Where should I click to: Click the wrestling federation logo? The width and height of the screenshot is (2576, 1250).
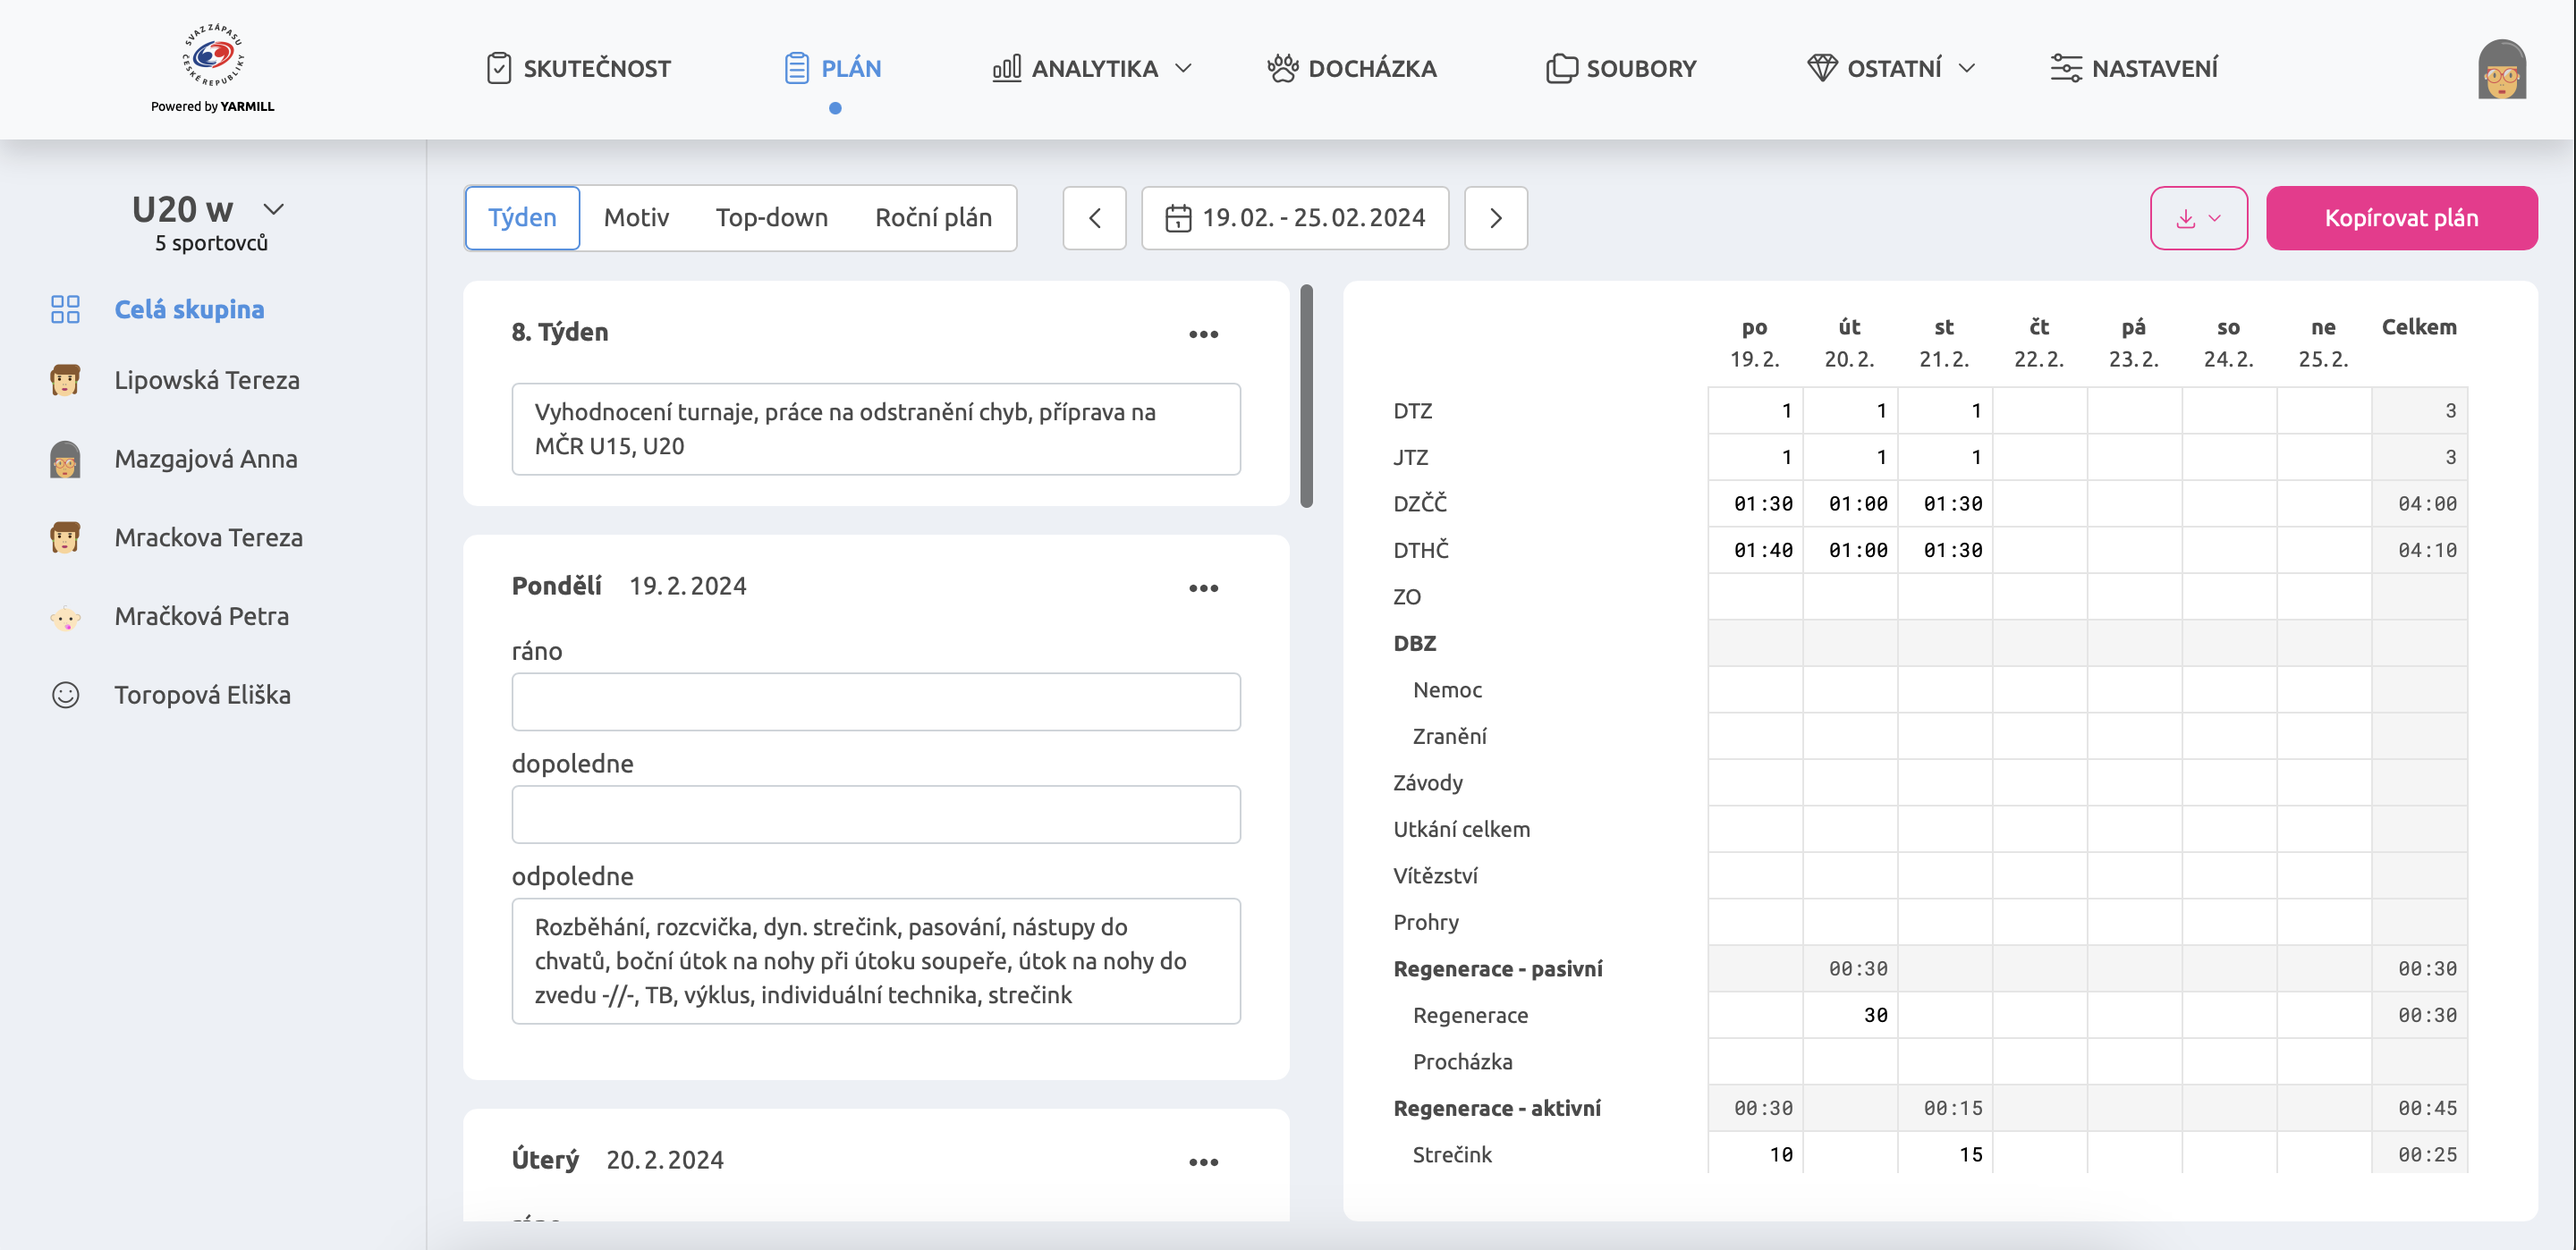click(212, 56)
